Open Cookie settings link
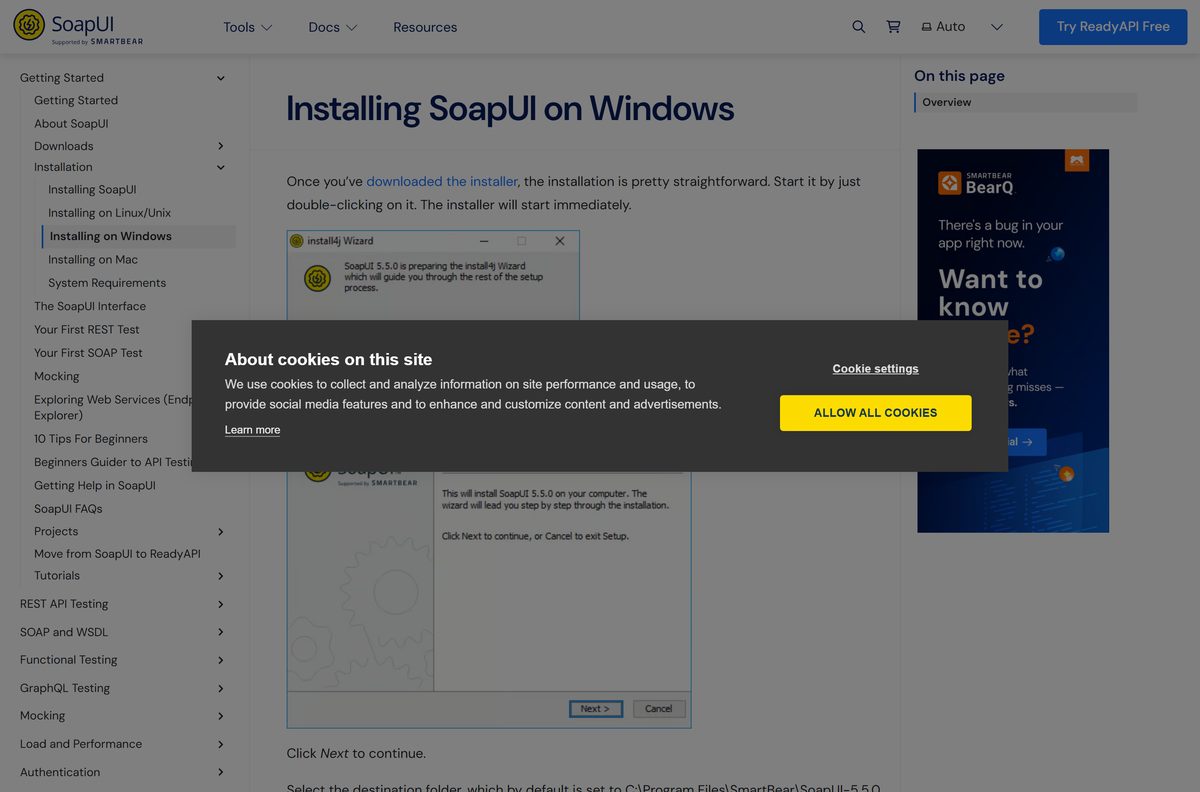The width and height of the screenshot is (1200, 792). [x=875, y=369]
